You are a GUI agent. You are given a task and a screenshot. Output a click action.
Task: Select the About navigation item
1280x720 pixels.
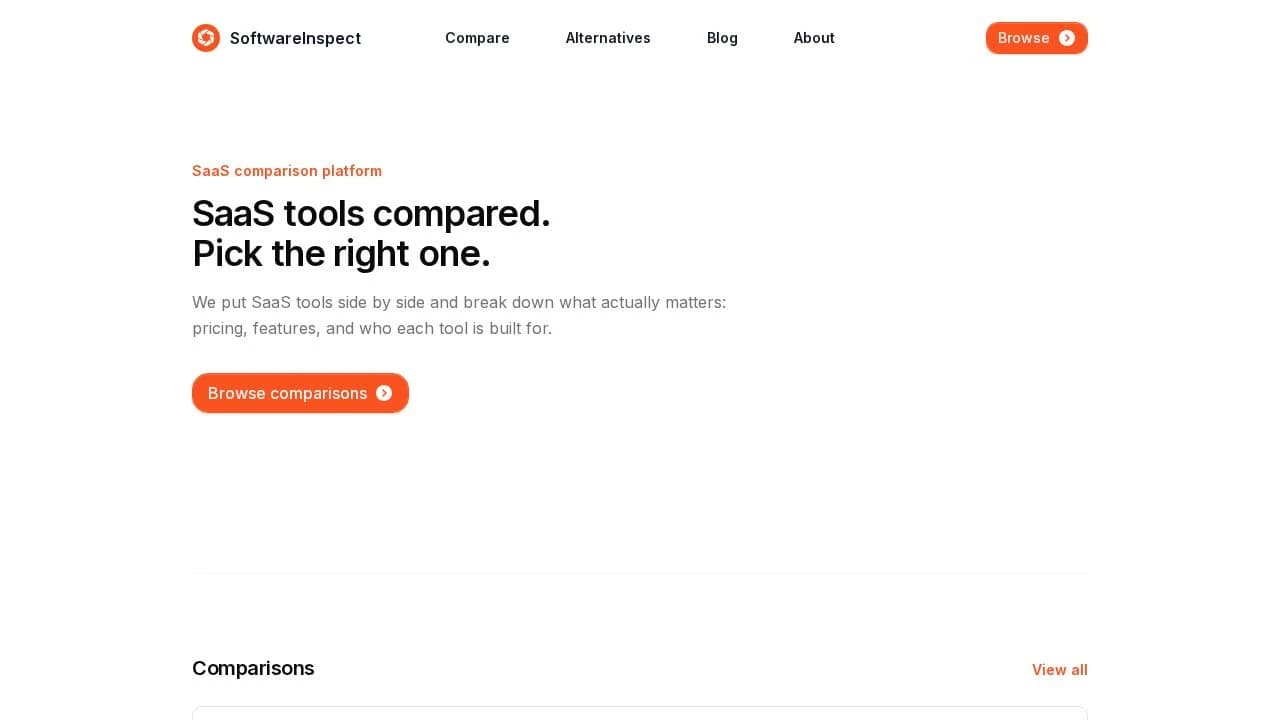[814, 38]
